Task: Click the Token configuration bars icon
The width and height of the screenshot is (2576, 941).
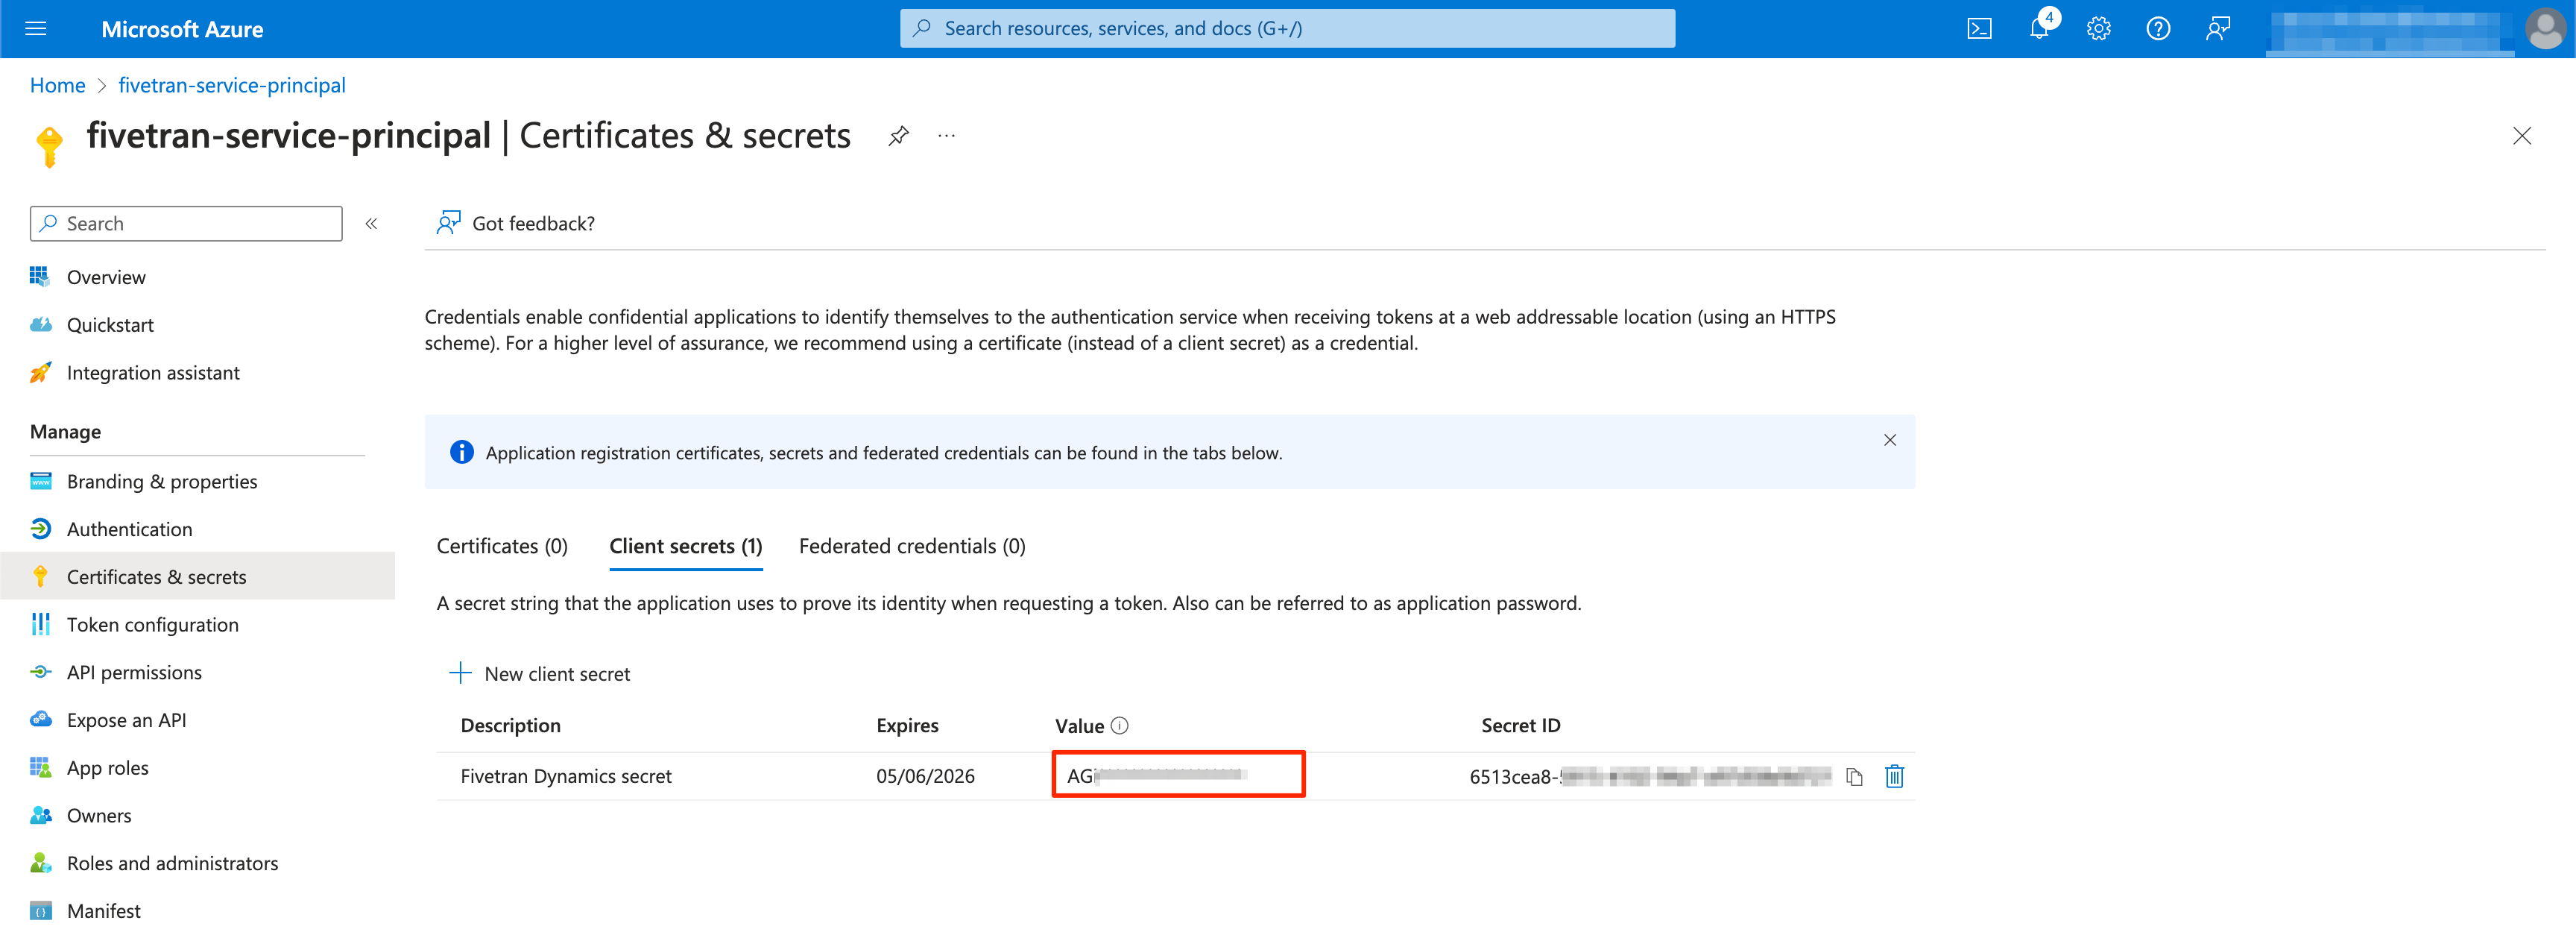Action: (40, 624)
